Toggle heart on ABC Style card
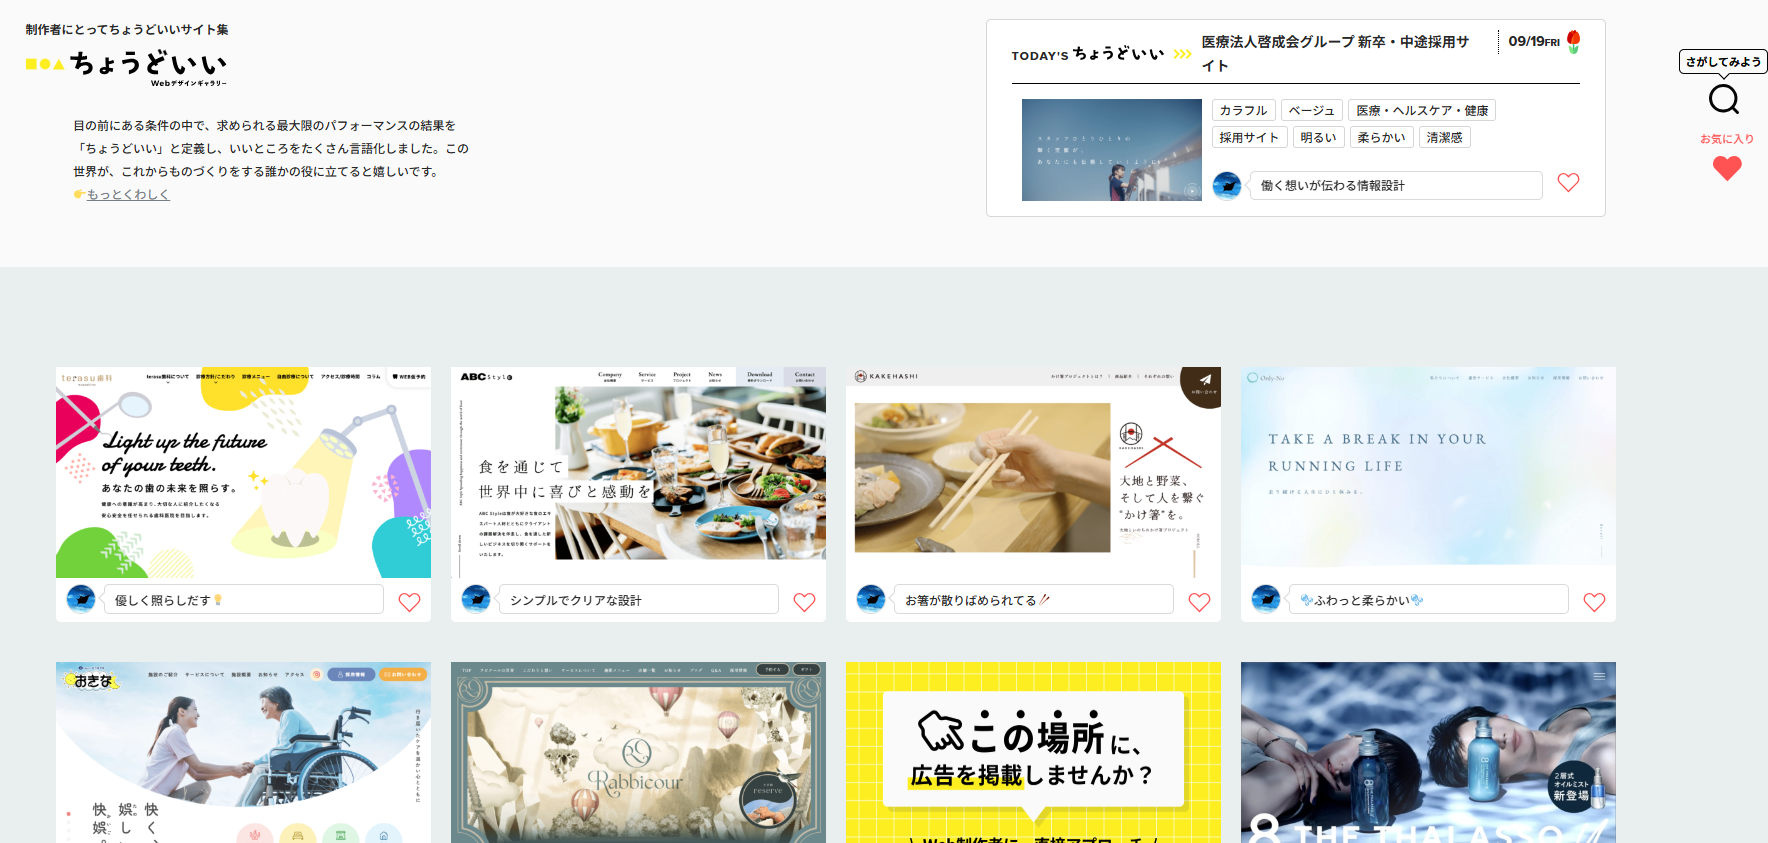This screenshot has width=1768, height=843. point(804,602)
